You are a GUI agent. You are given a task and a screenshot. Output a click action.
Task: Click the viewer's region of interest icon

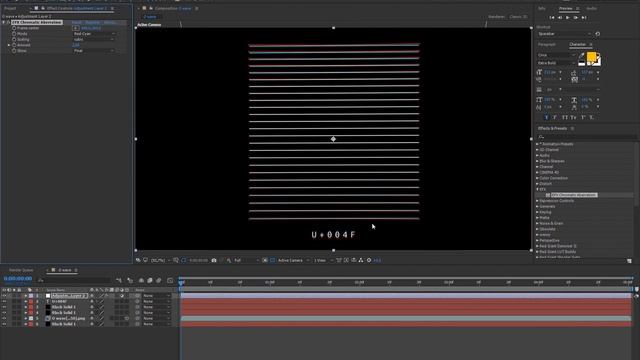265,260
